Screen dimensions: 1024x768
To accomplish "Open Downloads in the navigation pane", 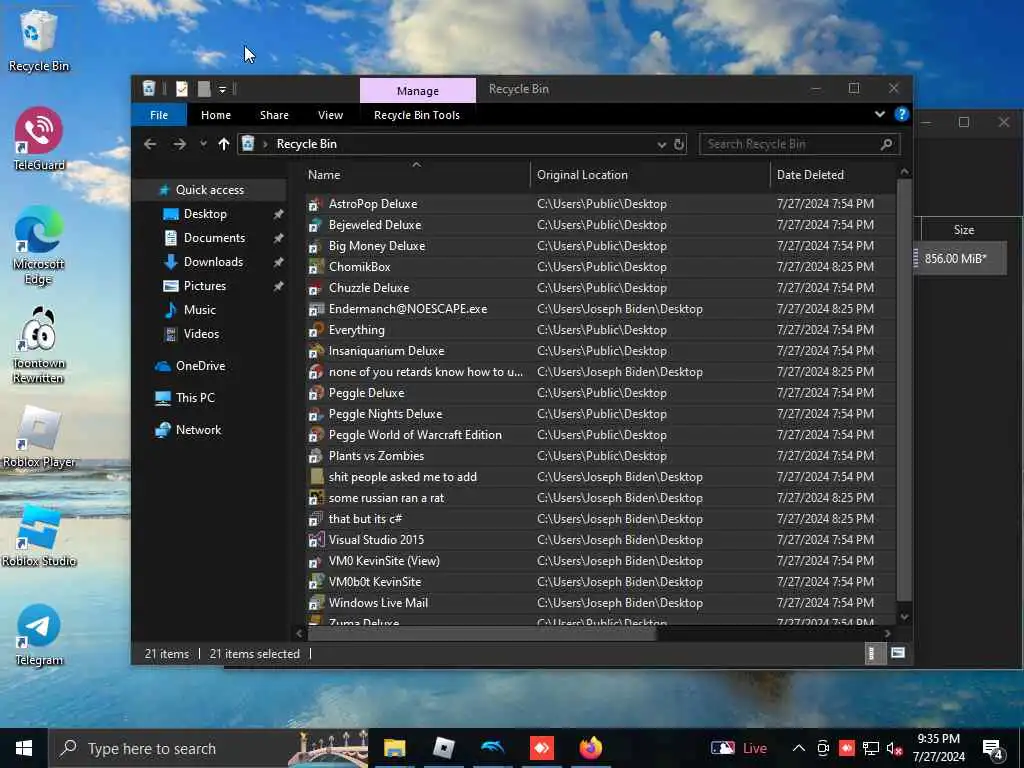I will click(213, 262).
